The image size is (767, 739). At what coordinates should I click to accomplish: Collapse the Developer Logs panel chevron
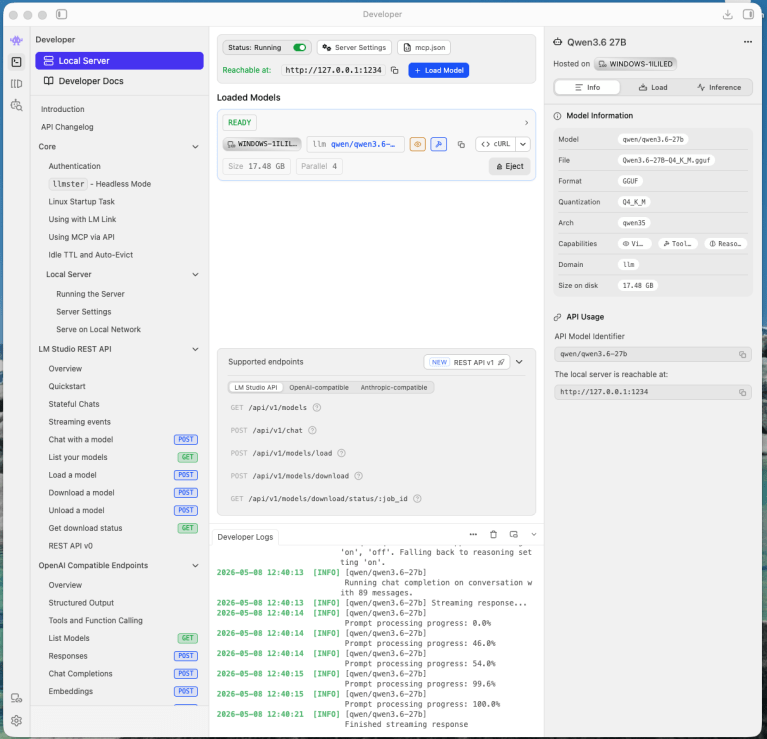534,535
